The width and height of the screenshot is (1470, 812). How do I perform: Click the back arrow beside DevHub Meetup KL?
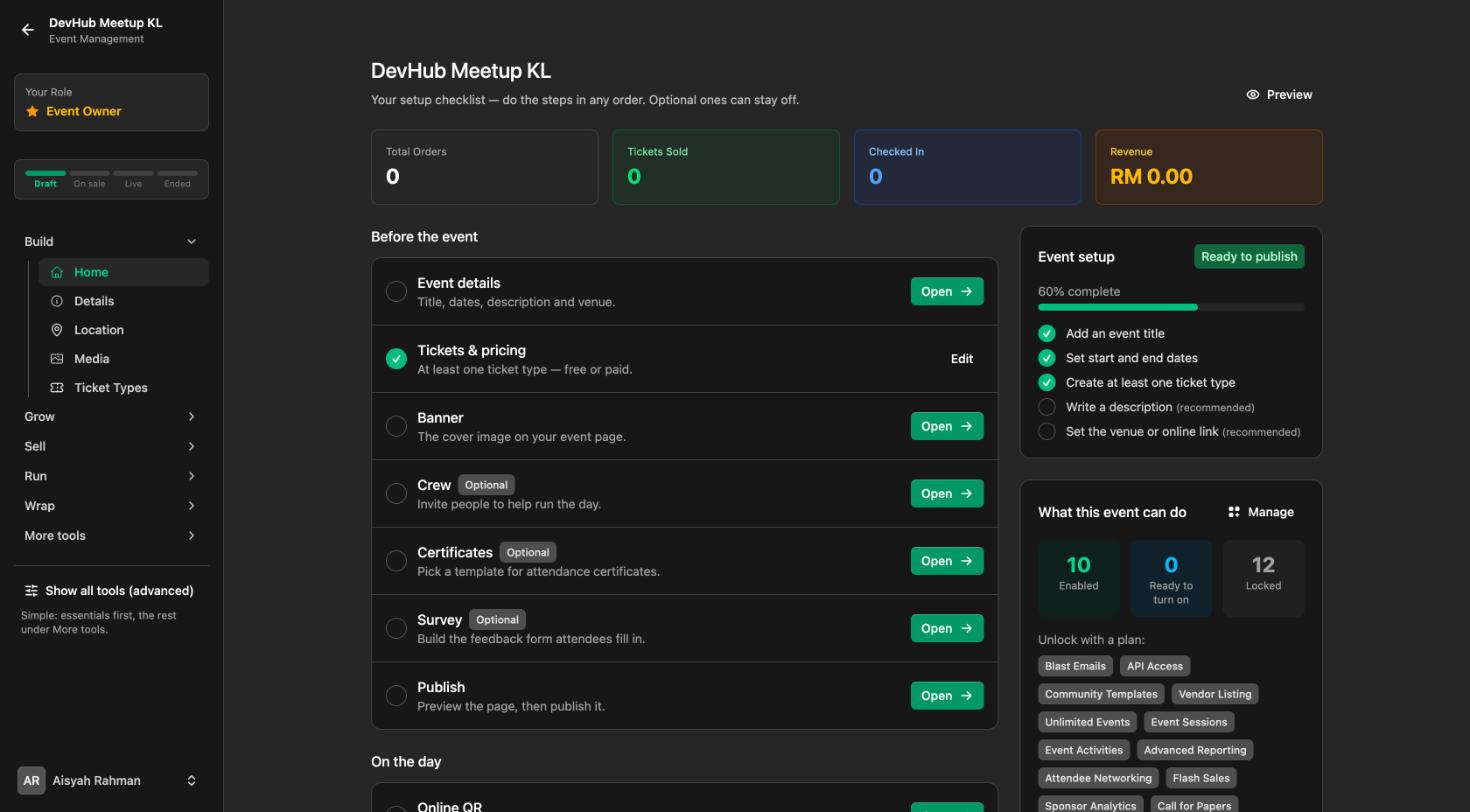tap(28, 30)
